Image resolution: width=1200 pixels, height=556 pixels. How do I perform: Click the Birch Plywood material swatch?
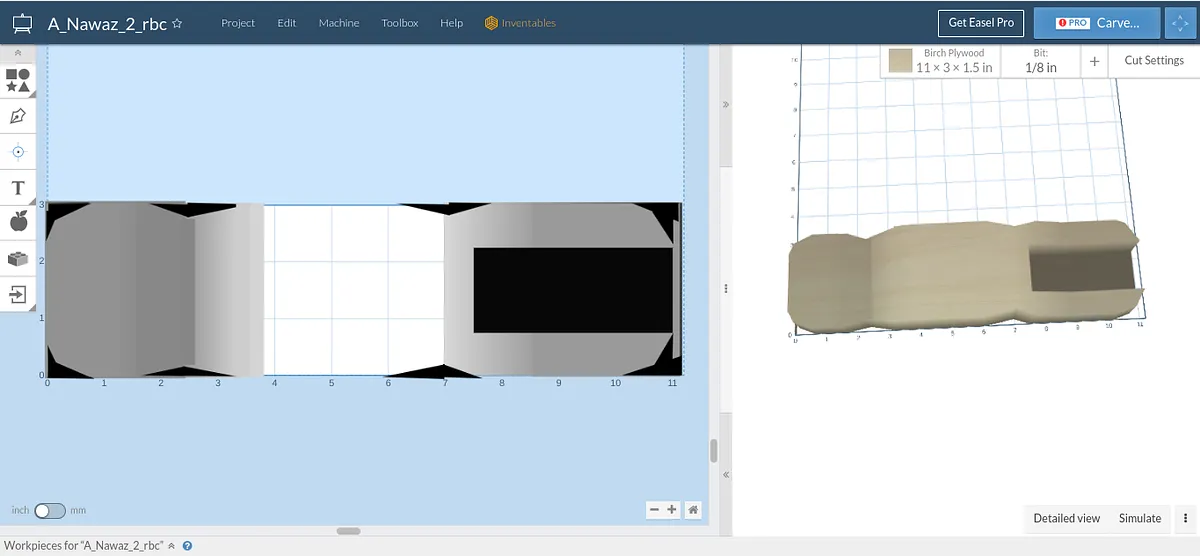pyautogui.click(x=902, y=61)
